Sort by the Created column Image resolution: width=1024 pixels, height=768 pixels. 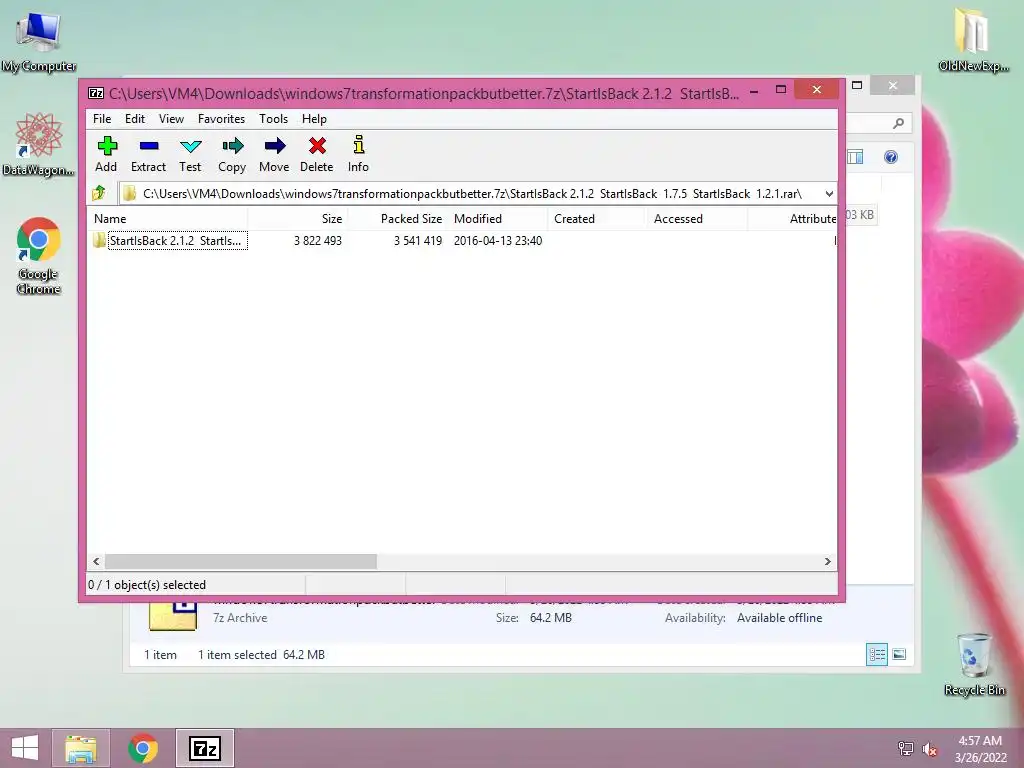(x=597, y=219)
